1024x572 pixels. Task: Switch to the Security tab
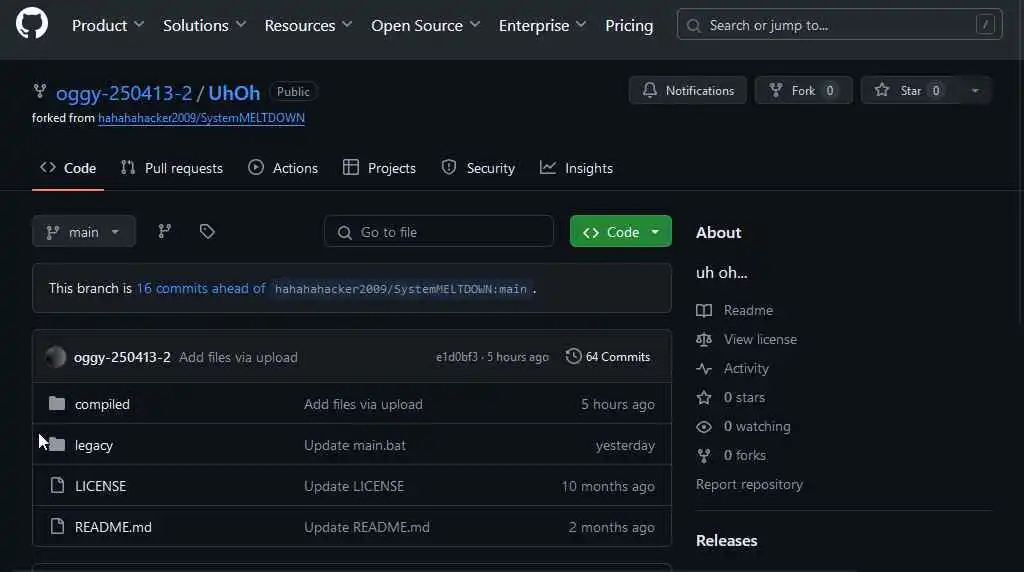(478, 168)
